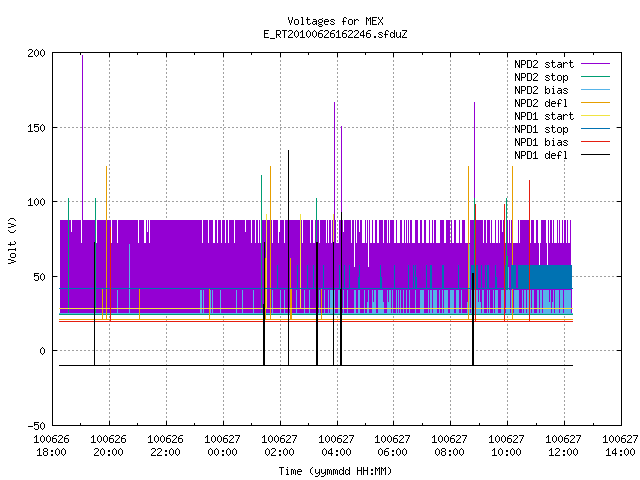The width and height of the screenshot is (640, 480).
Task: Click the y-axis tick value 50
Action: pyautogui.click(x=39, y=277)
